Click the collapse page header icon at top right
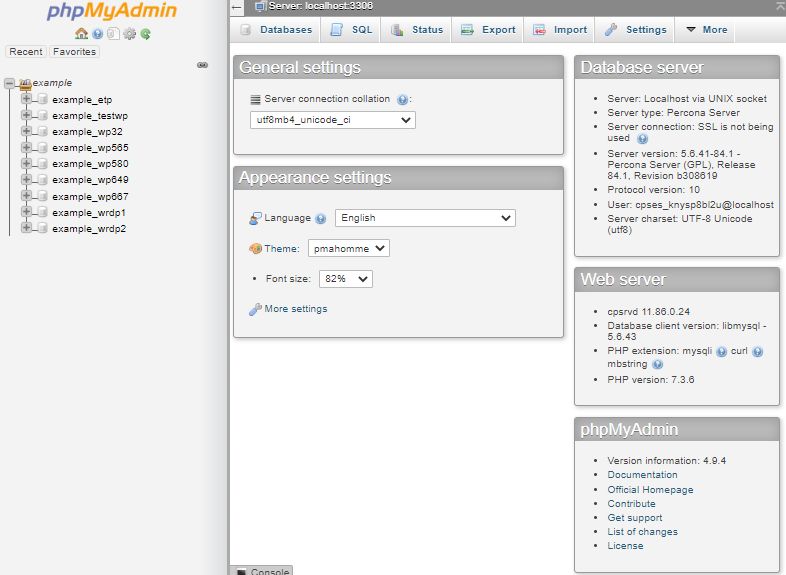This screenshot has width=786, height=575. (x=780, y=5)
